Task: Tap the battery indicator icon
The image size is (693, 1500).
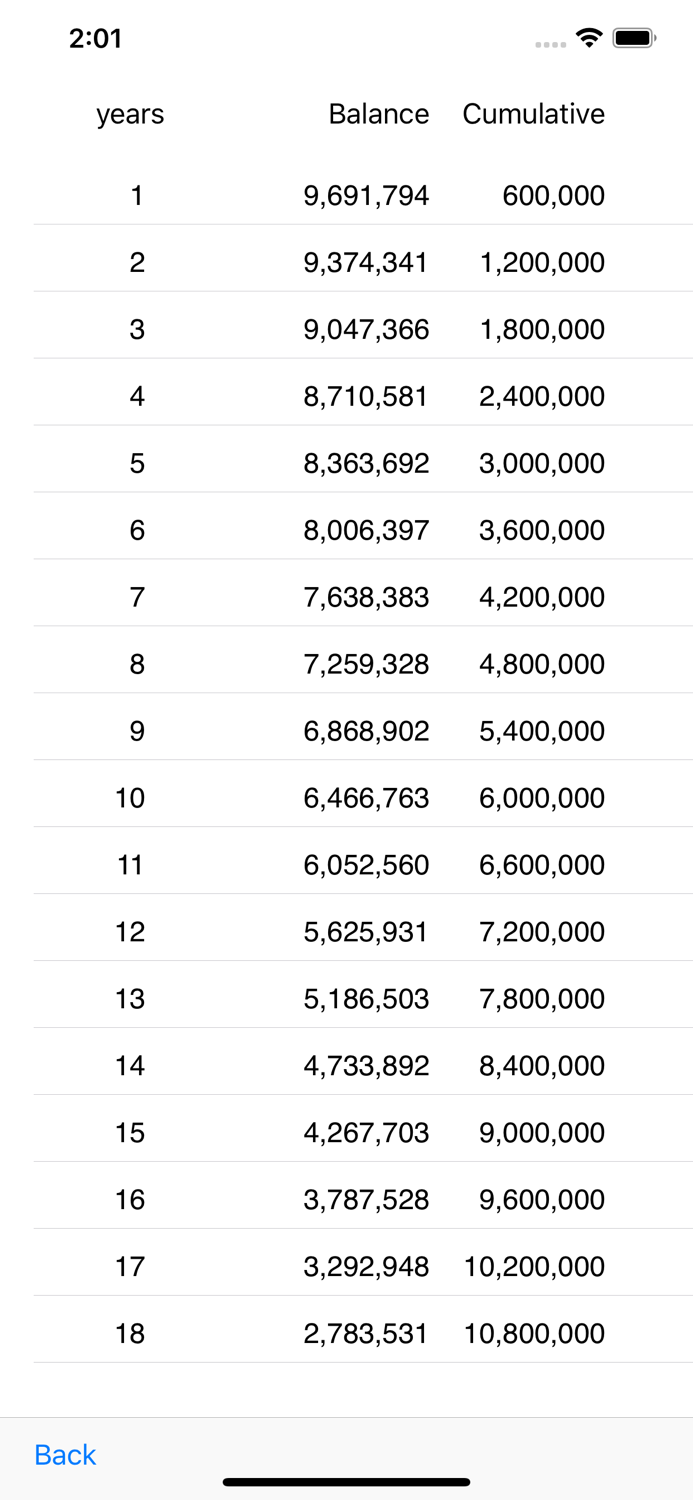Action: 634,36
